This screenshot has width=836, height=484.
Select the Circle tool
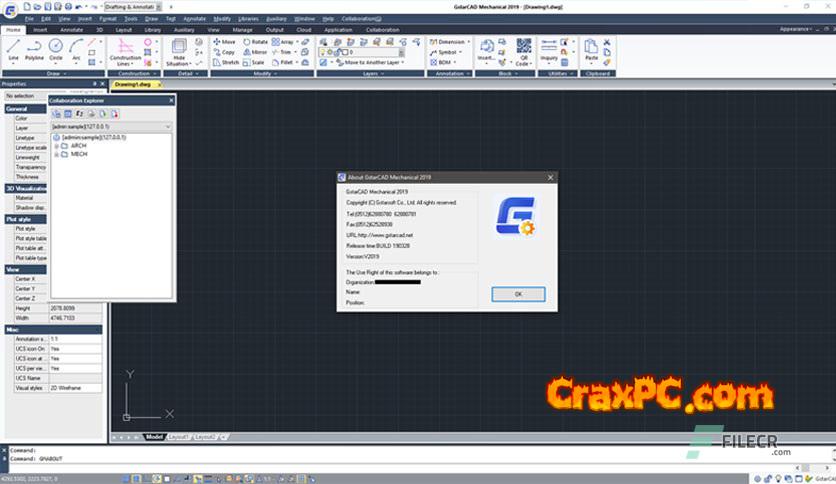pyautogui.click(x=55, y=50)
